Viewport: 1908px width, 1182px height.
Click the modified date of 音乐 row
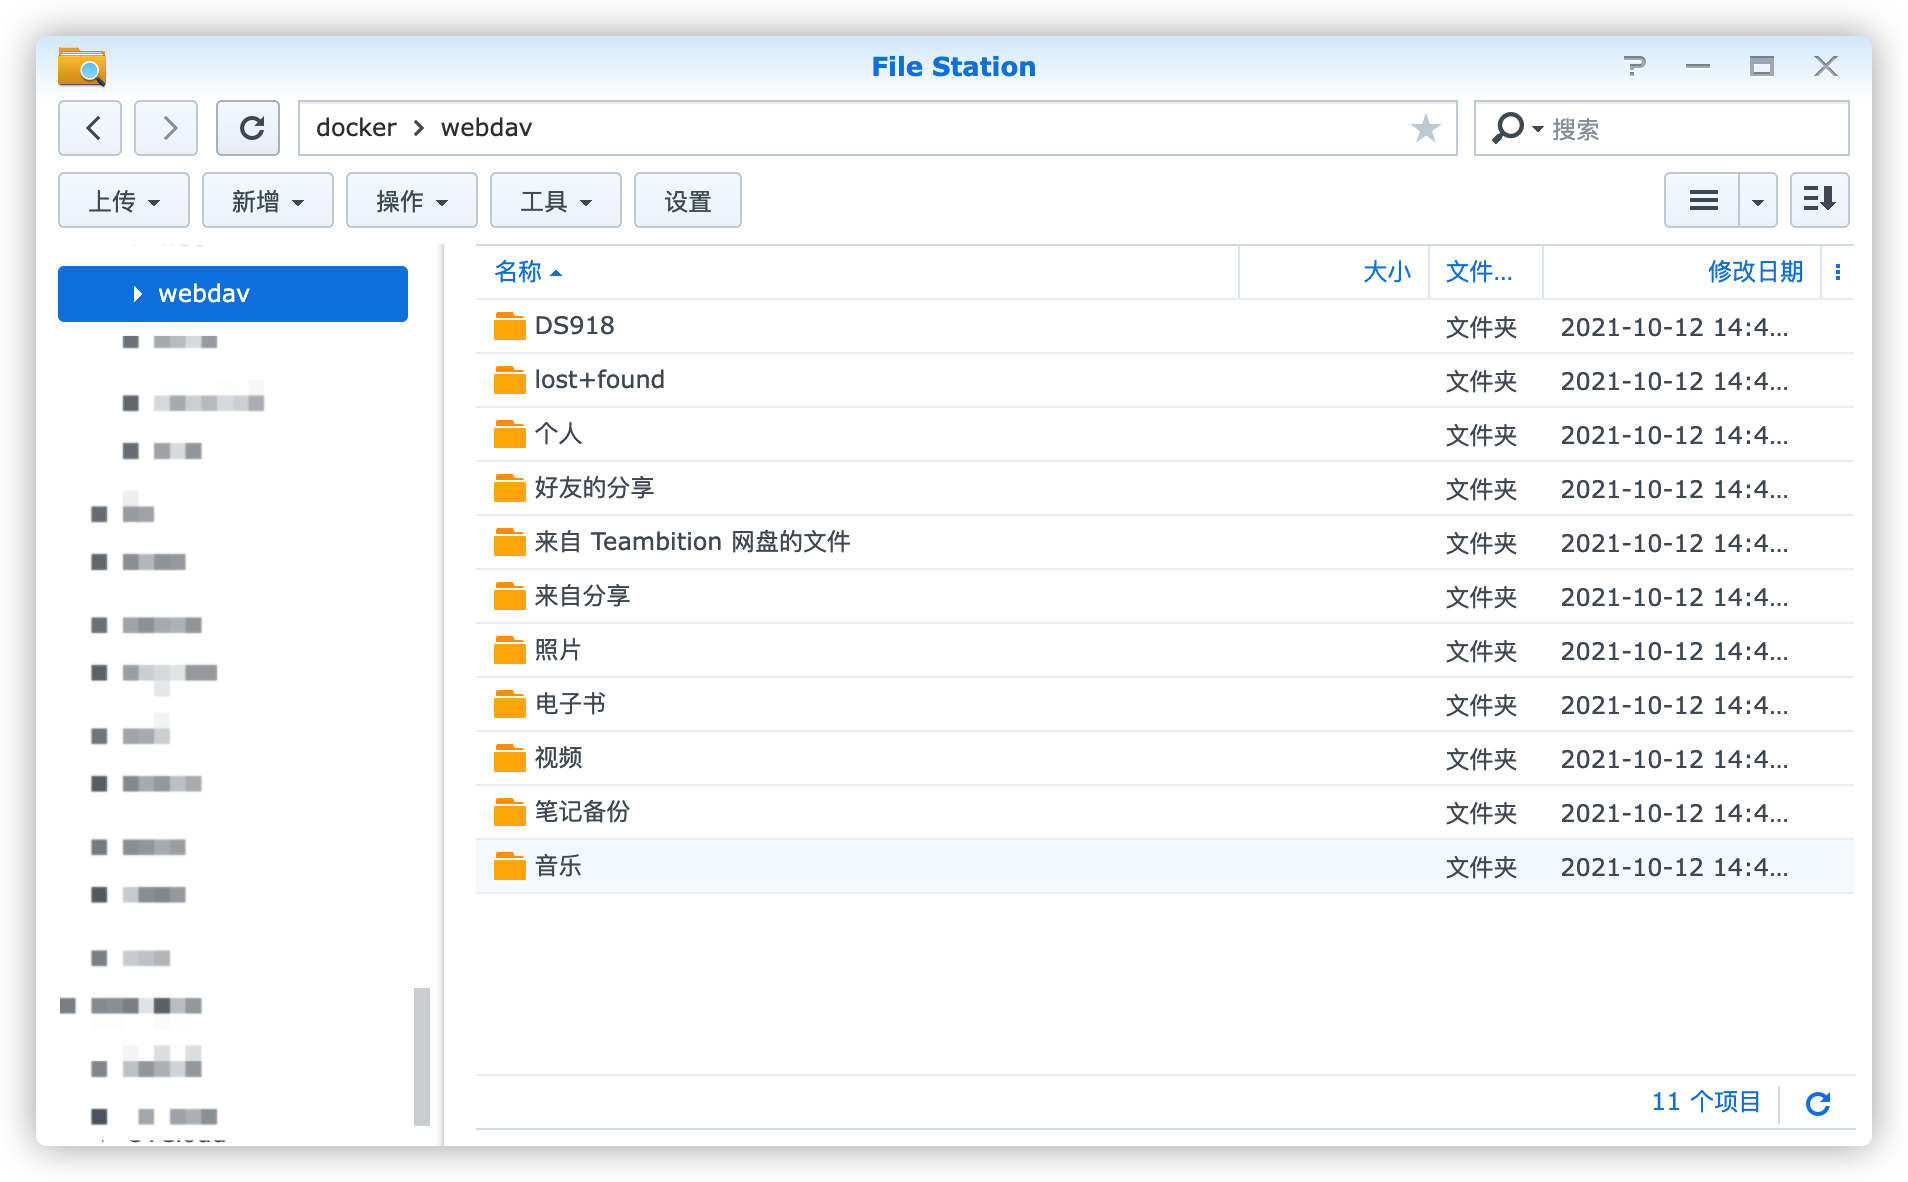[1674, 867]
